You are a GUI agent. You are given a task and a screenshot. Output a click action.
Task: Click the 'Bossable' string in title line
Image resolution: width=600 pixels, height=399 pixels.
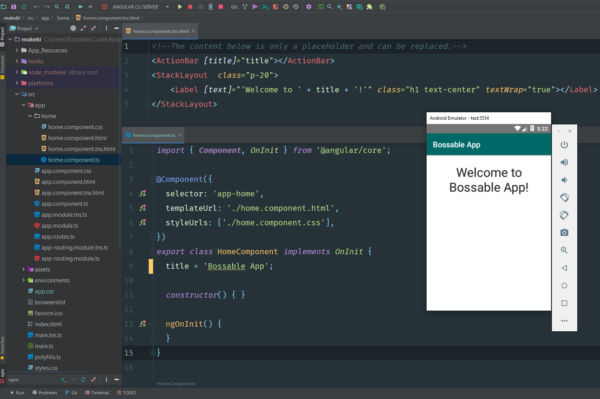226,266
